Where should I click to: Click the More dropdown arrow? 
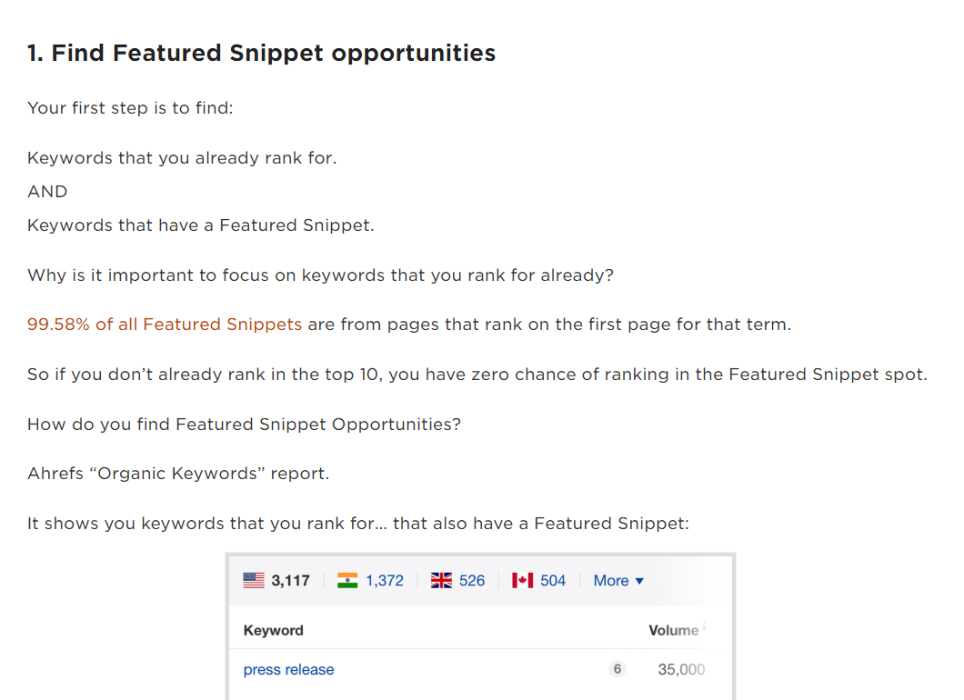639,581
